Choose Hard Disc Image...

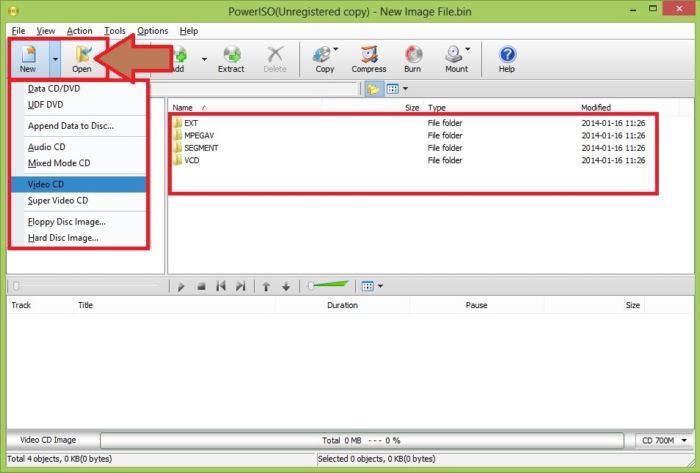pyautogui.click(x=79, y=238)
